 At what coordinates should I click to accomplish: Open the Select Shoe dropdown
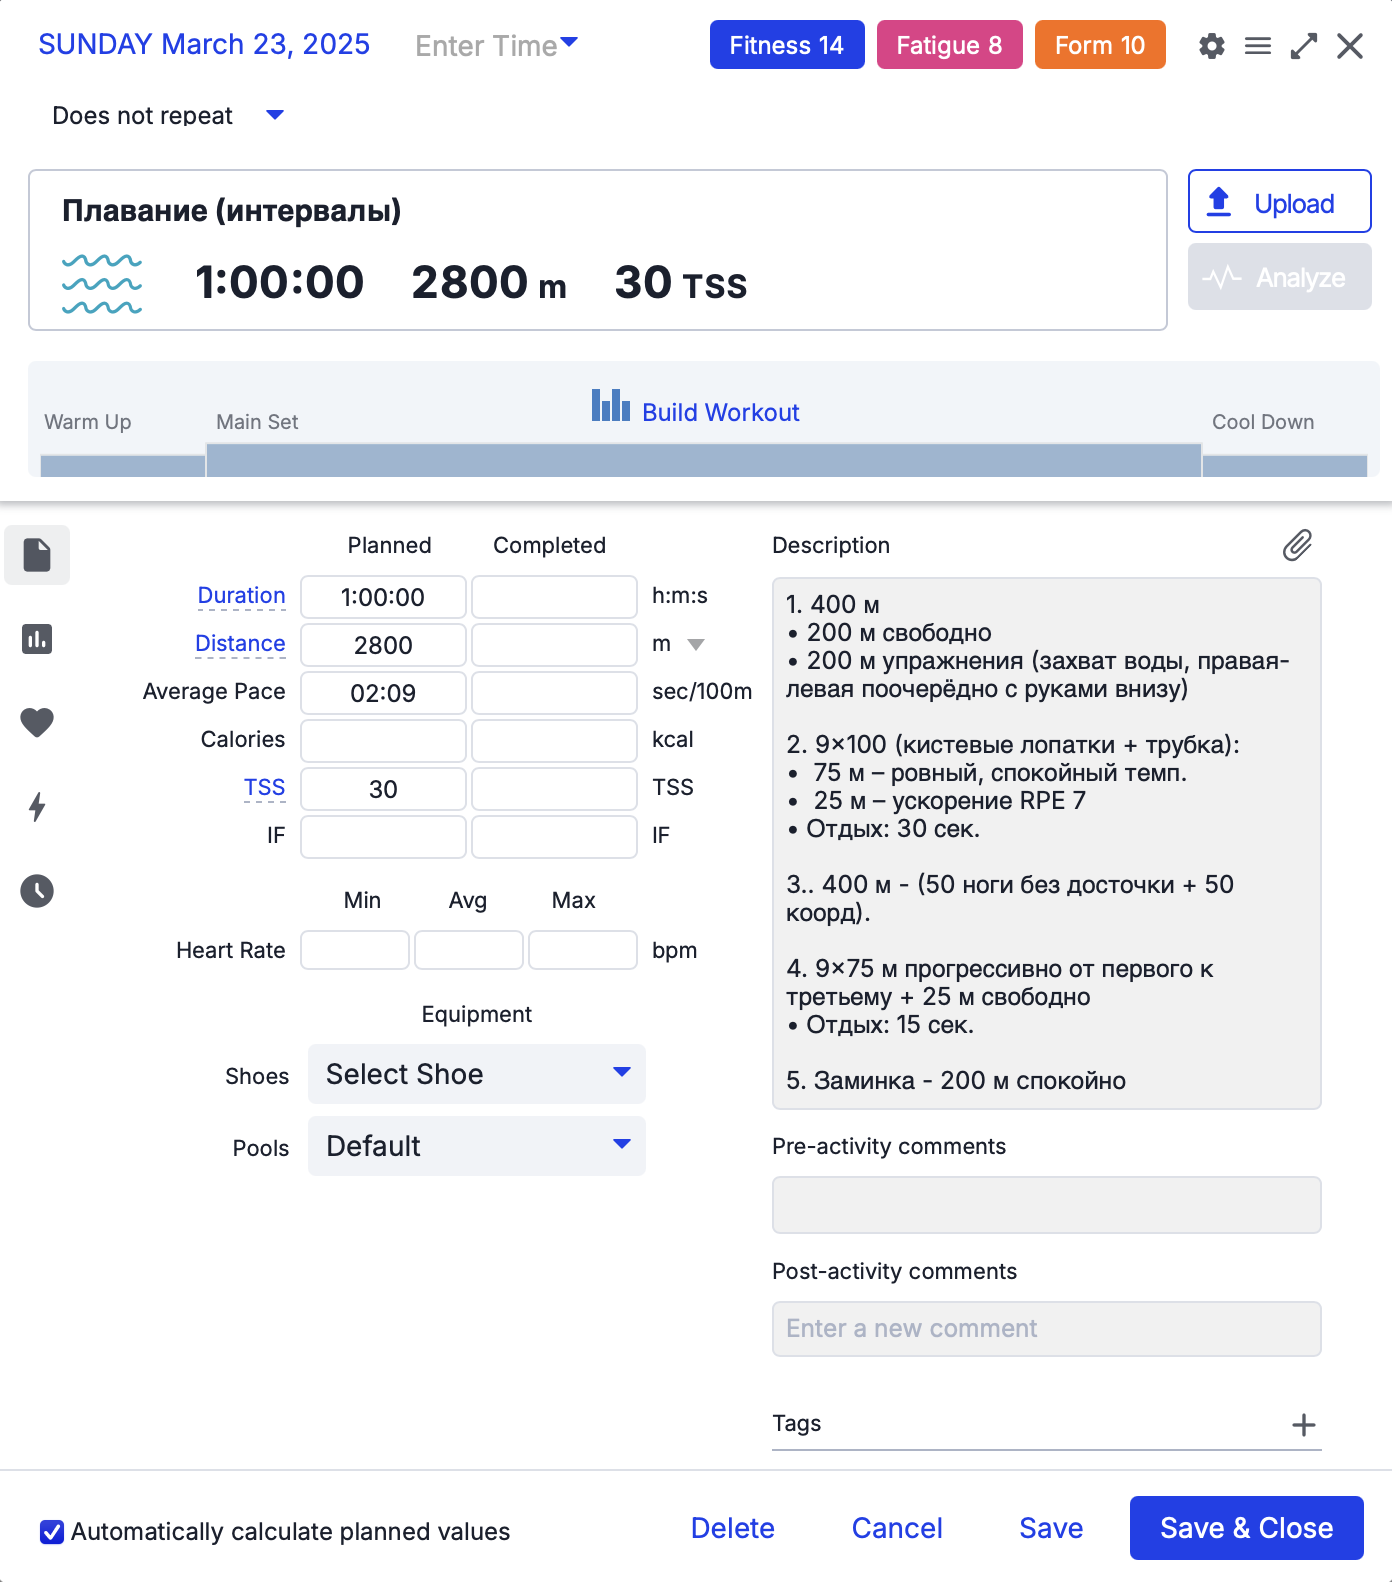[477, 1074]
